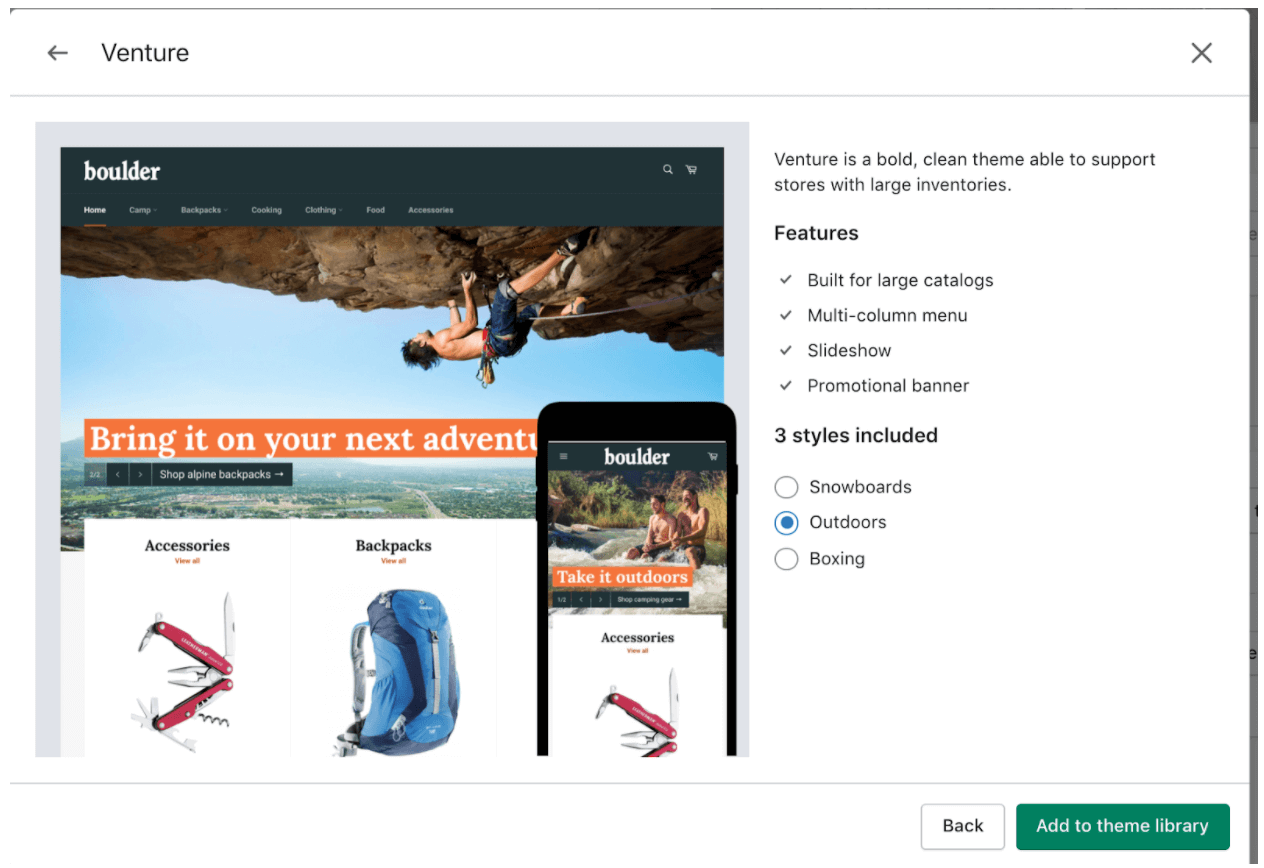
Task: Click the Slideshow feature text
Action: pyautogui.click(x=849, y=350)
